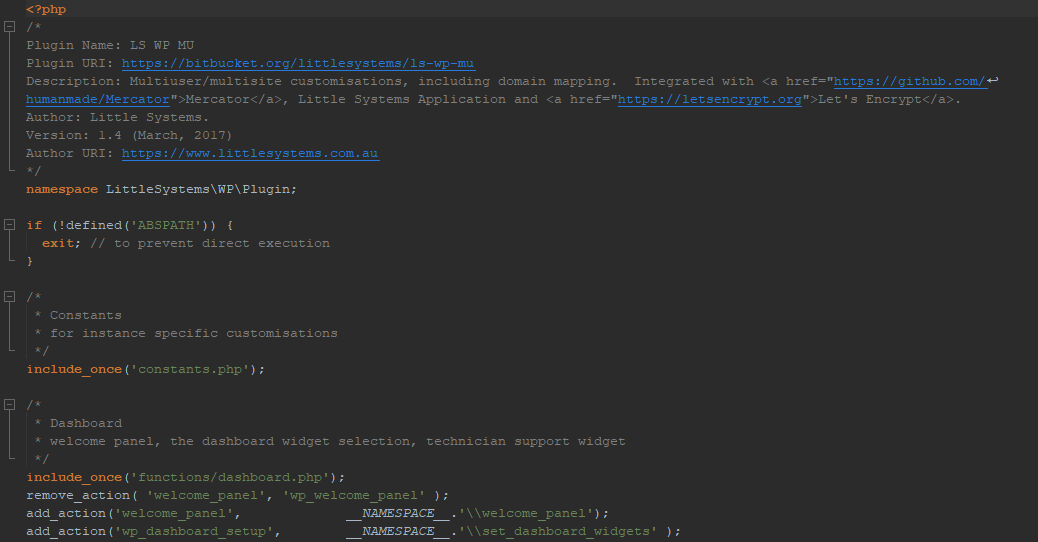Collapse the Dashboard comment block

[x=10, y=405]
